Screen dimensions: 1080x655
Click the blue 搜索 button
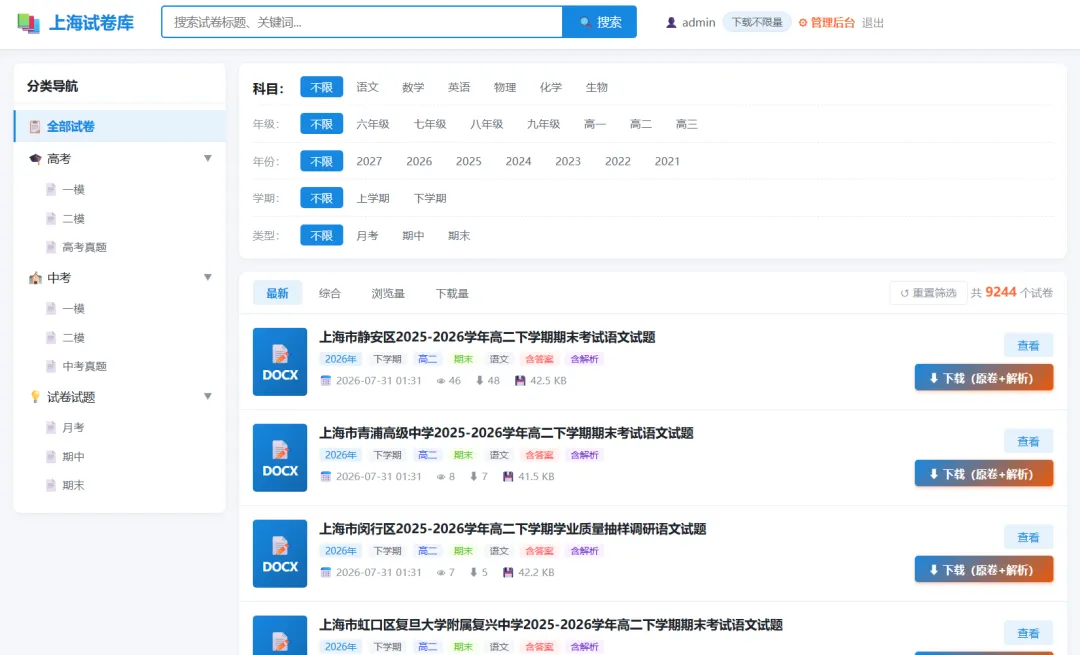pos(600,22)
